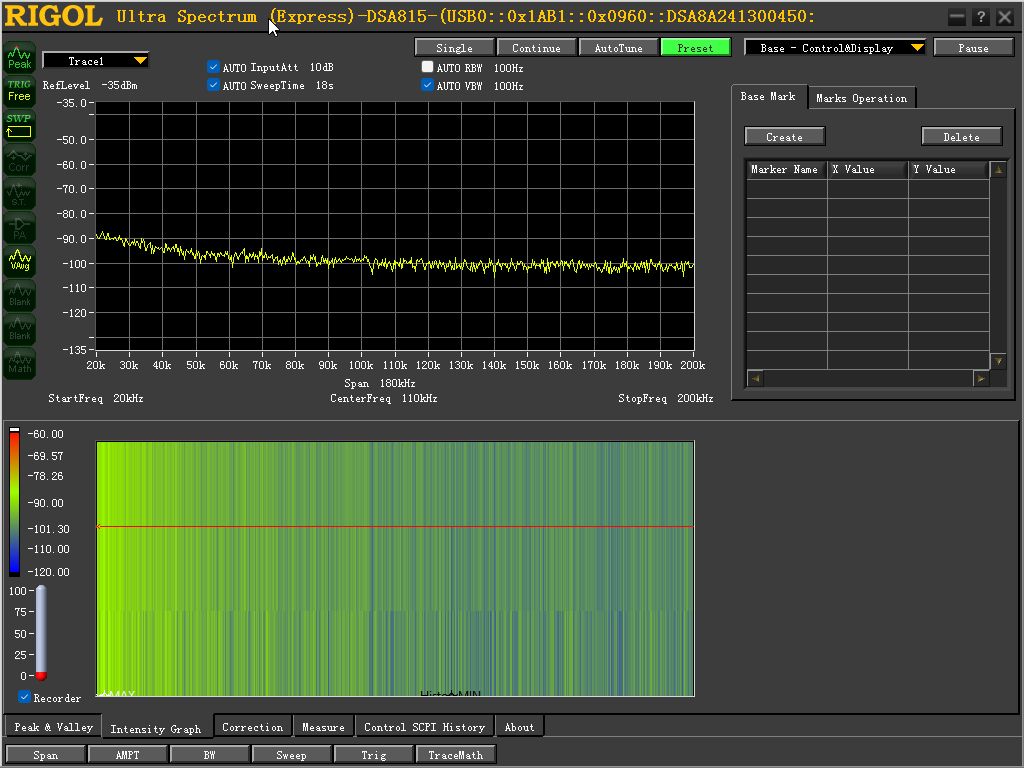Select the VAvg video average icon

[20, 261]
